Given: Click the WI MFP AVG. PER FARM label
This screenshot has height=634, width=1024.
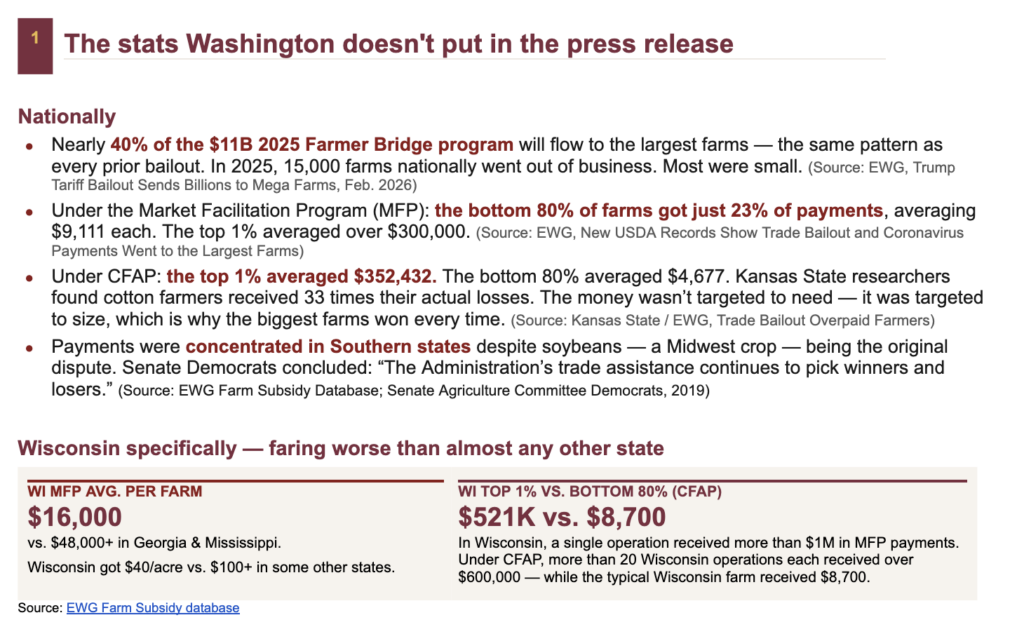Looking at the screenshot, I should [x=115, y=491].
